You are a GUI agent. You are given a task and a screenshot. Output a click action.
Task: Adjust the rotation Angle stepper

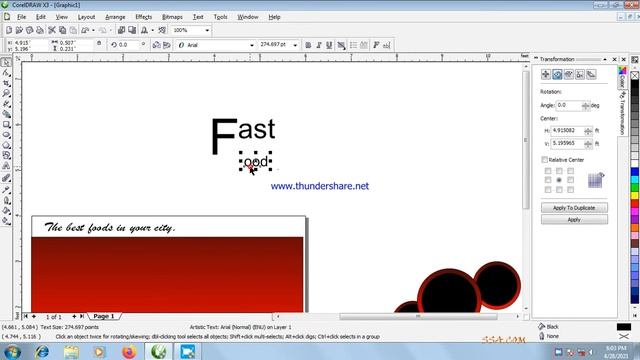585,105
